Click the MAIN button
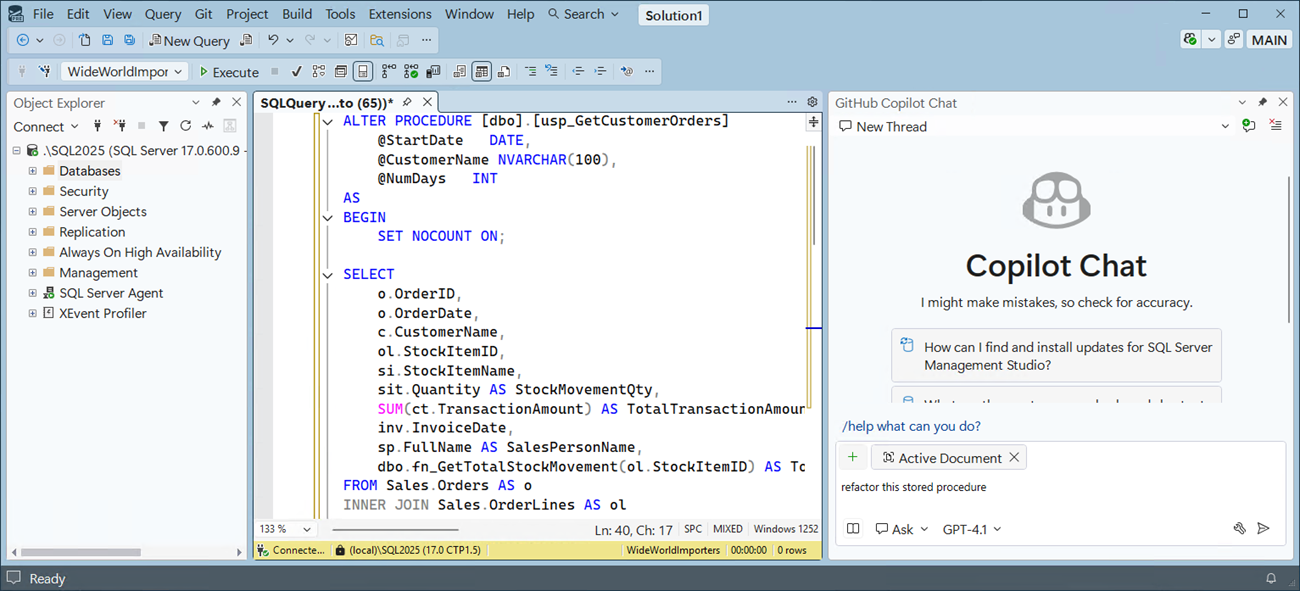The image size is (1300, 591). tap(1270, 39)
